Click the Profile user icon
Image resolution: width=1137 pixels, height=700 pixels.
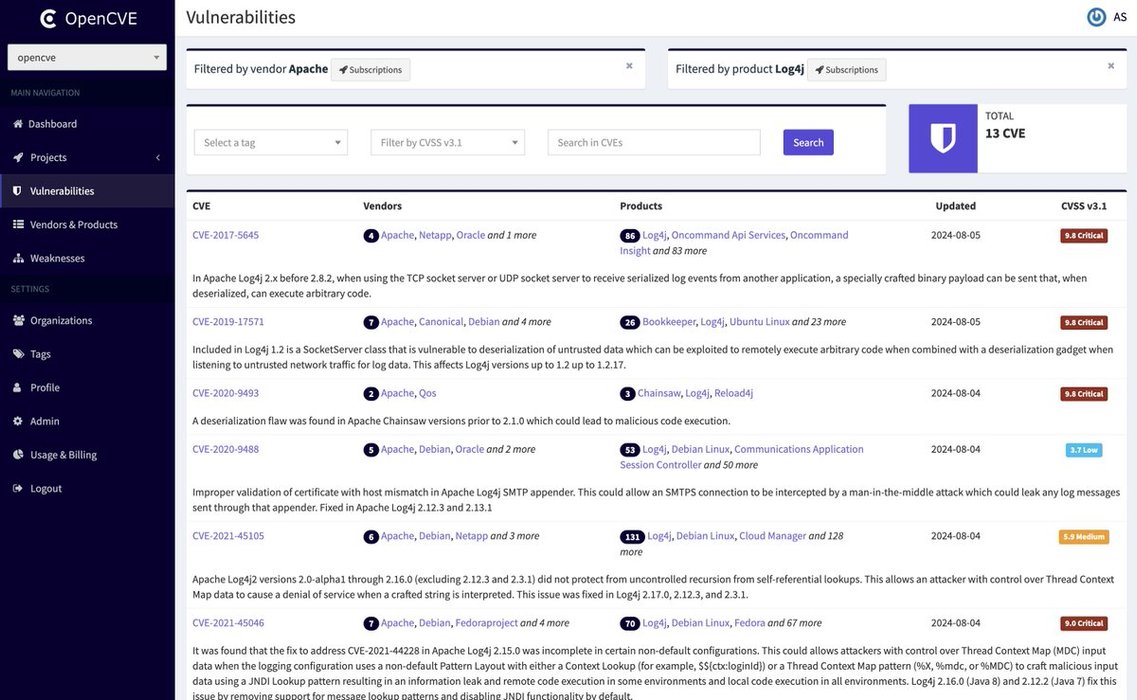point(17,387)
